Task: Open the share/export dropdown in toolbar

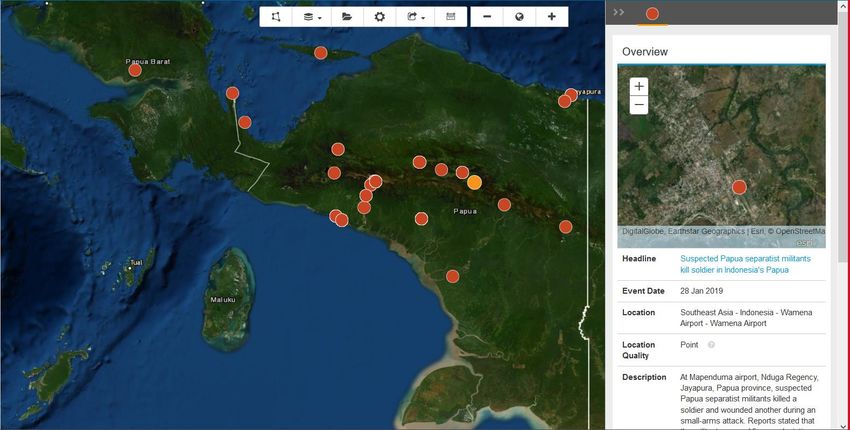Action: click(x=415, y=17)
